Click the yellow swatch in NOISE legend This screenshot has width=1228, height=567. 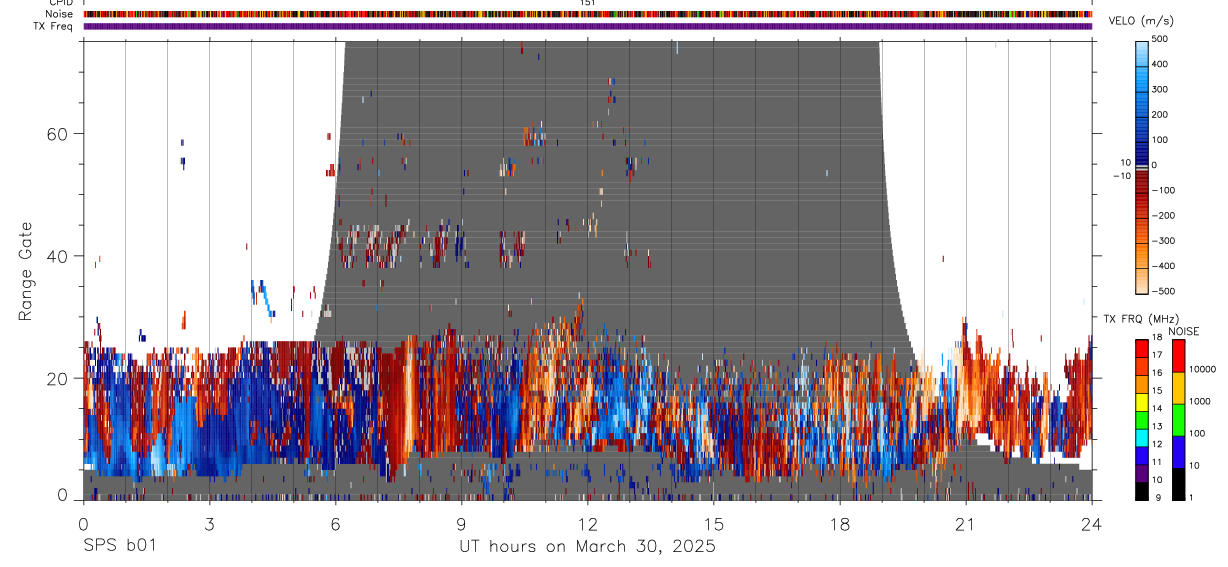coord(1178,387)
